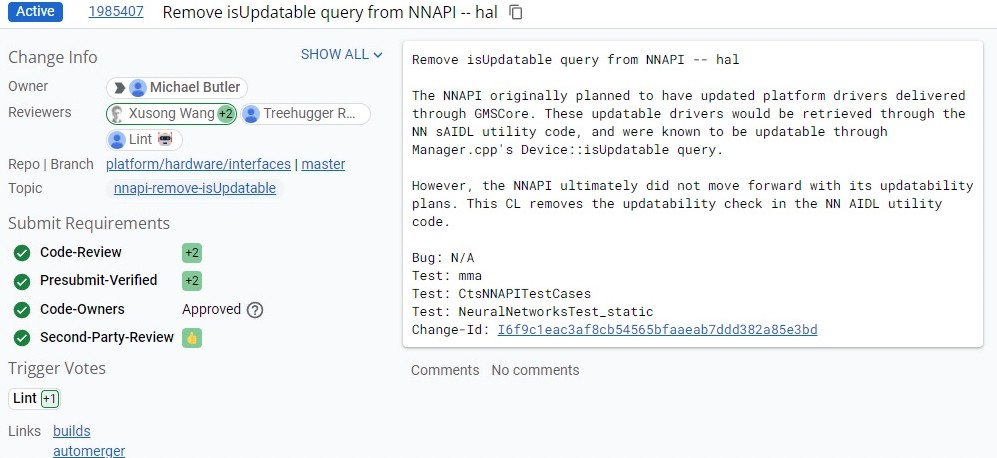
Task: Open the builds link
Action: coord(71,431)
